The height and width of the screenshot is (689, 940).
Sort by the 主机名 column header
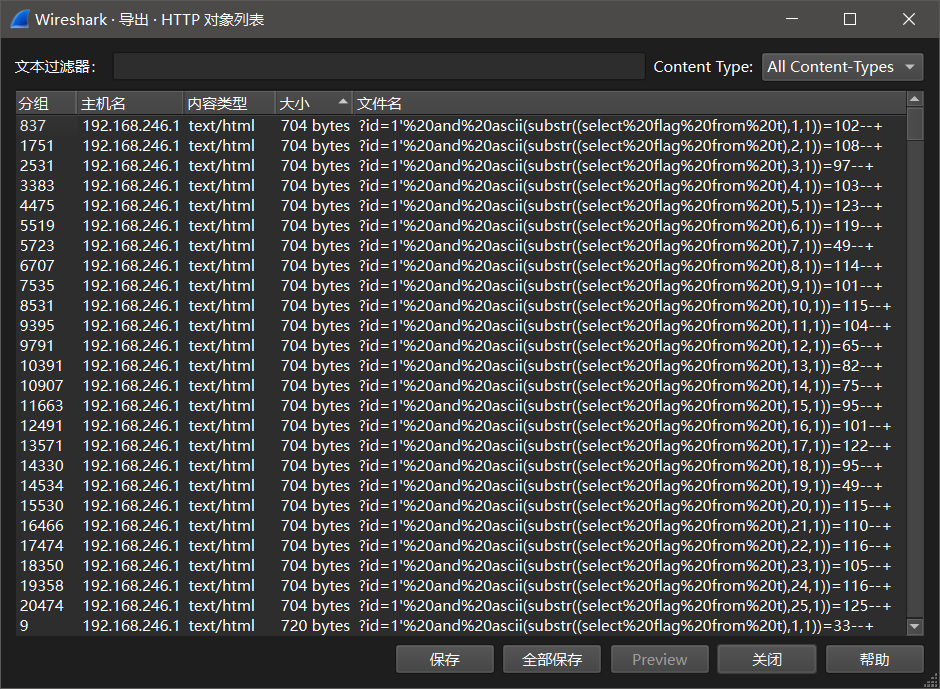click(129, 104)
